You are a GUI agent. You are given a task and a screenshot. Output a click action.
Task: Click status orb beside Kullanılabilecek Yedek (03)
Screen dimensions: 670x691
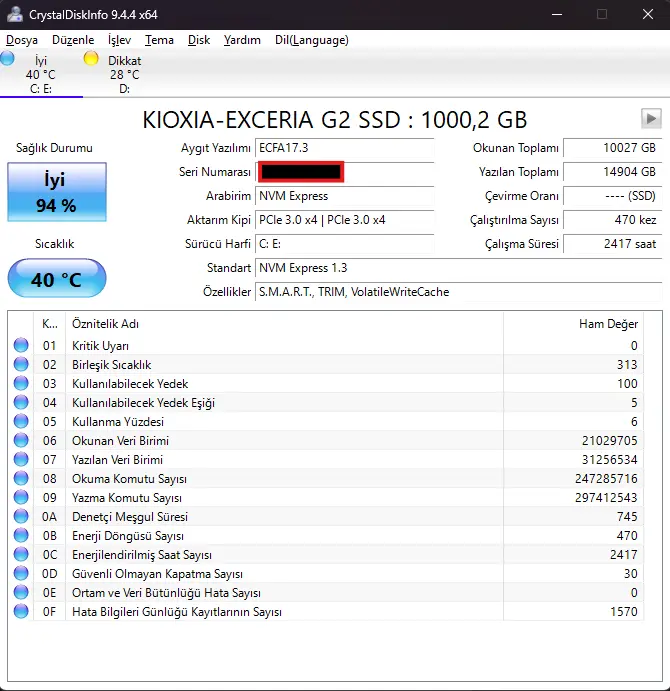coord(21,383)
